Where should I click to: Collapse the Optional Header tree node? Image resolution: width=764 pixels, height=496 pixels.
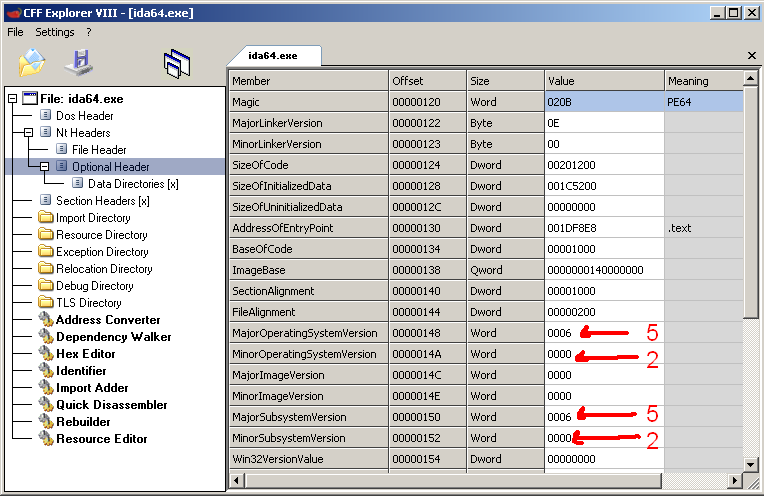pos(44,167)
